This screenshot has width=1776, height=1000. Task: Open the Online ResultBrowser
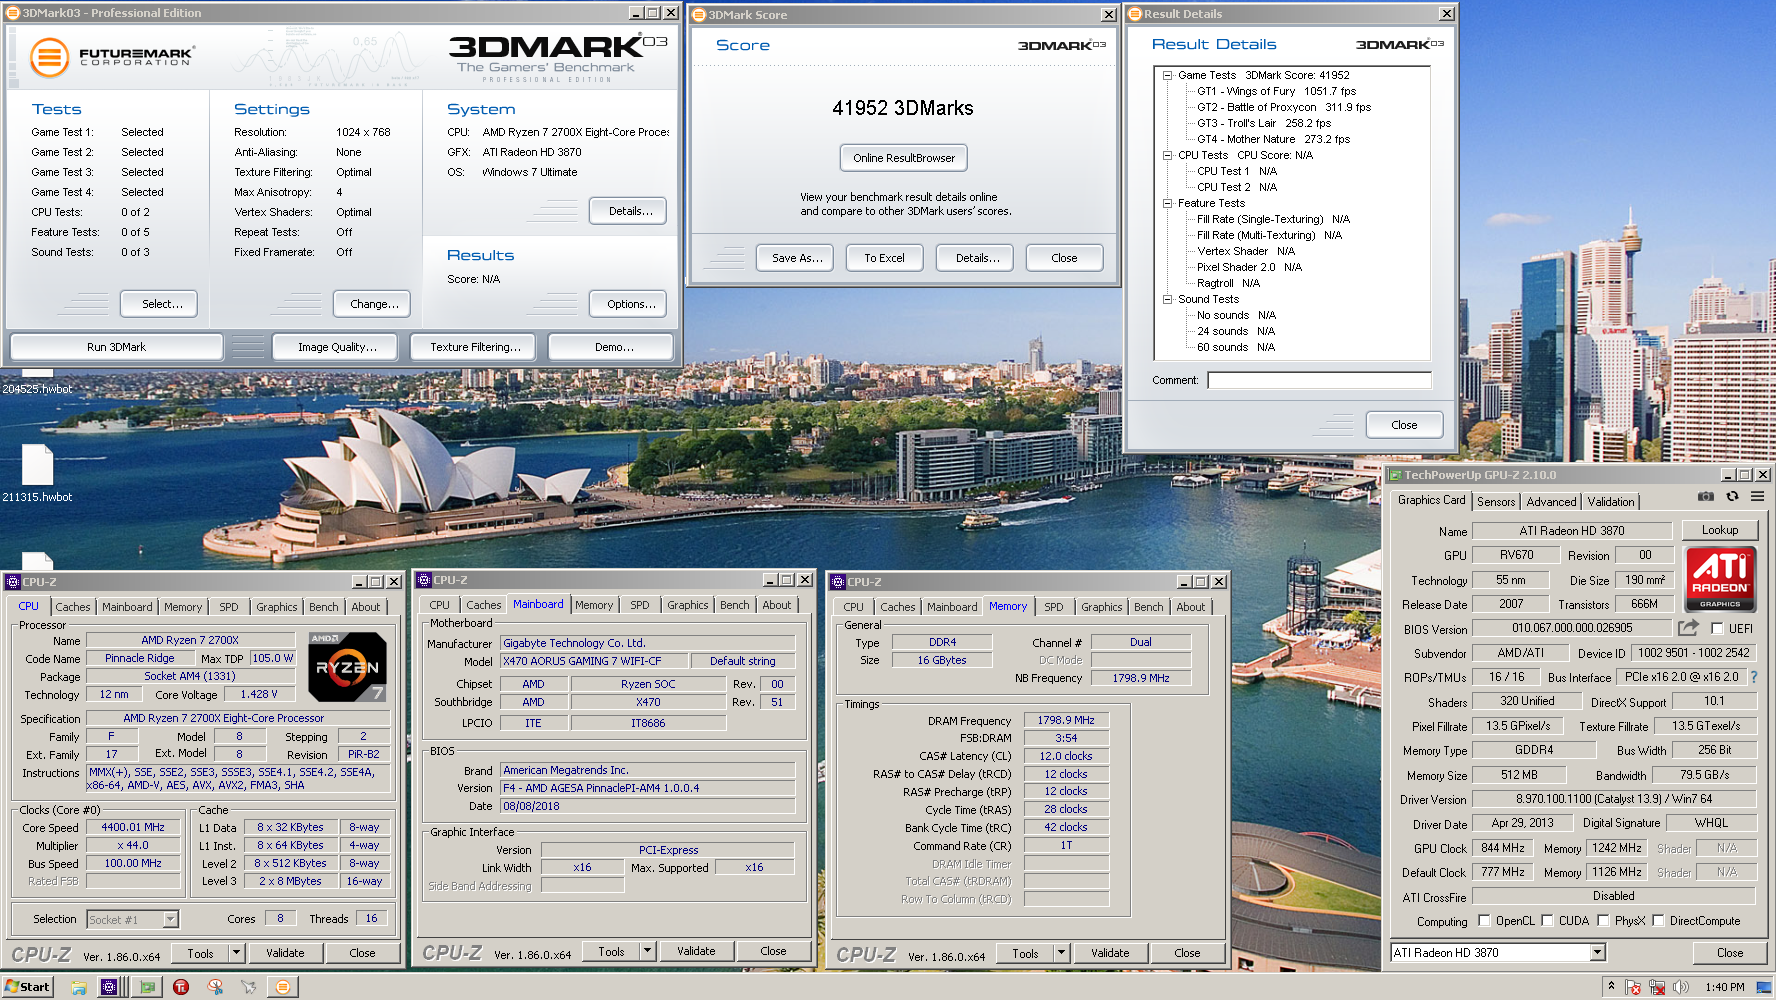pyautogui.click(x=904, y=158)
